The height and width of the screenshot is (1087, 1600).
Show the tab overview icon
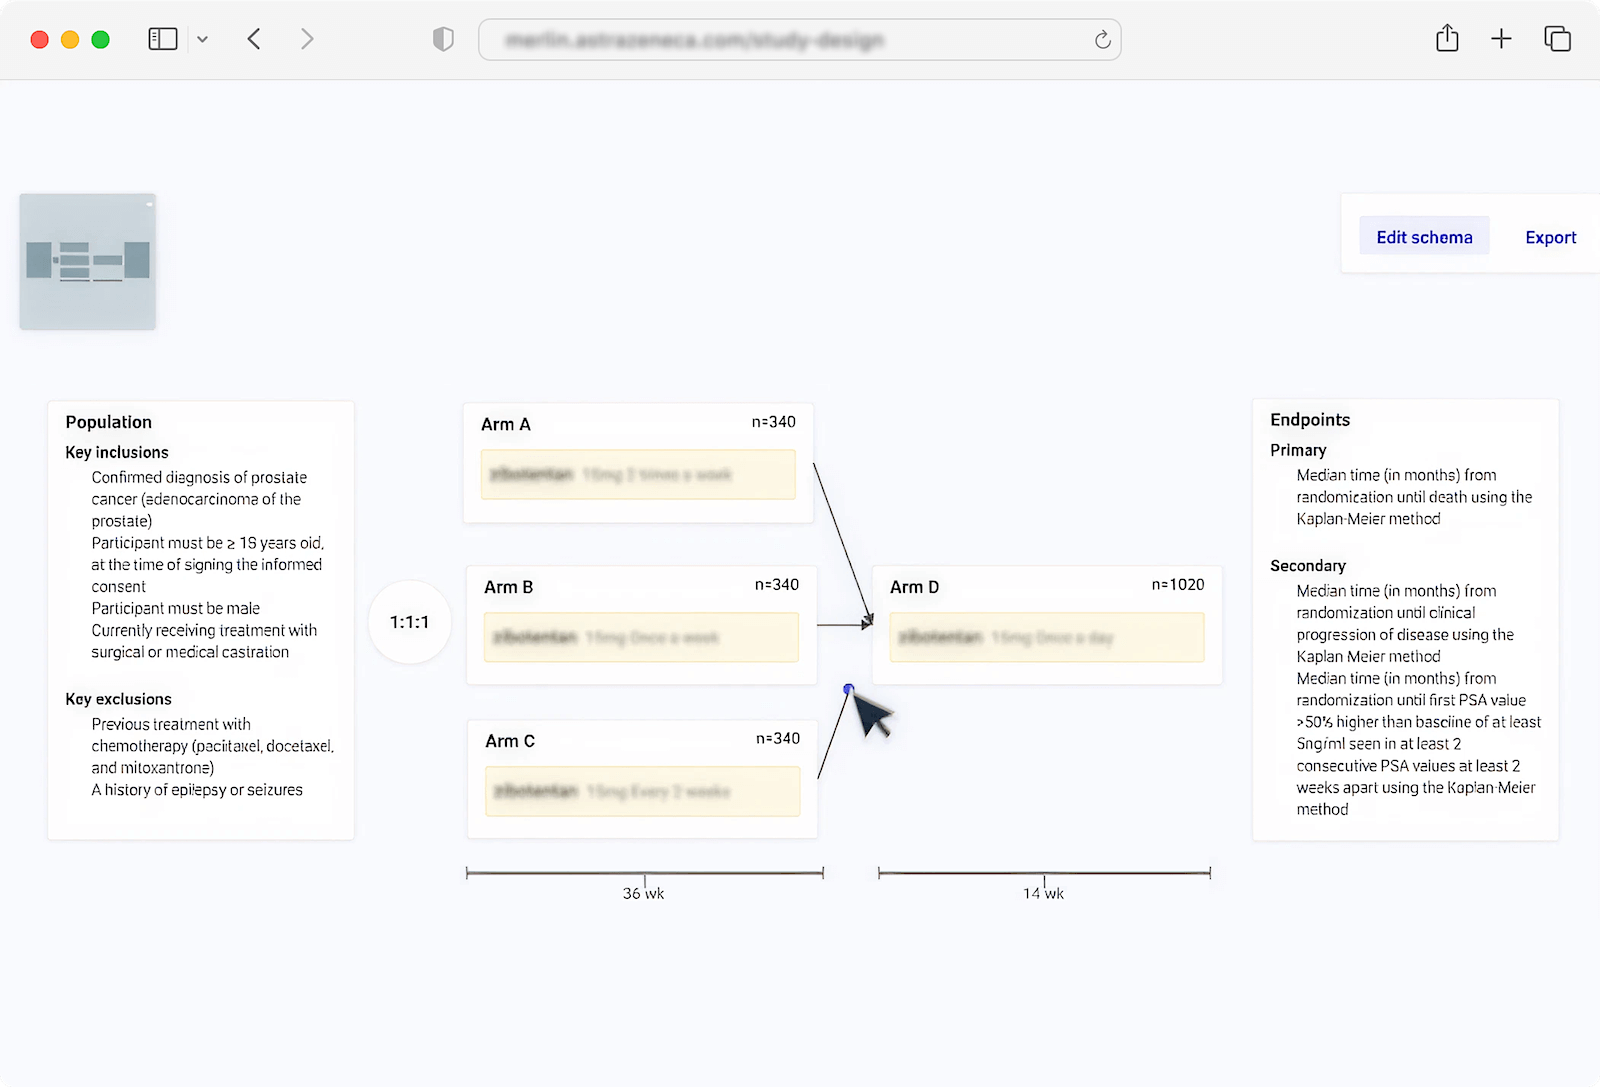(x=1557, y=39)
